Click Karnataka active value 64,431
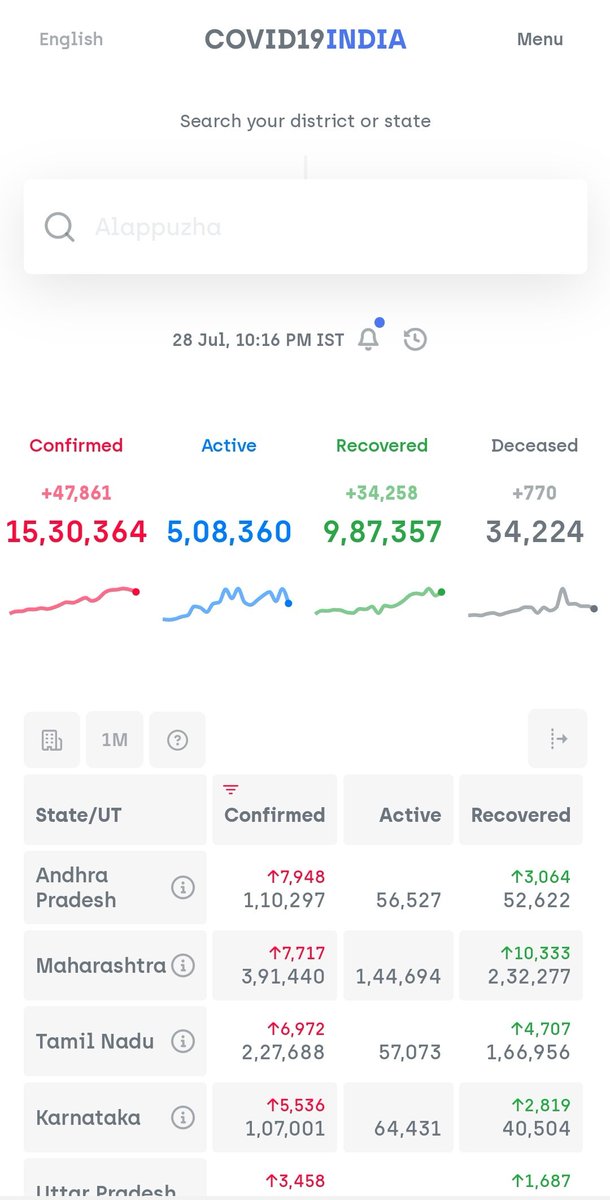Image resolution: width=610 pixels, height=1200 pixels. coord(407,1128)
